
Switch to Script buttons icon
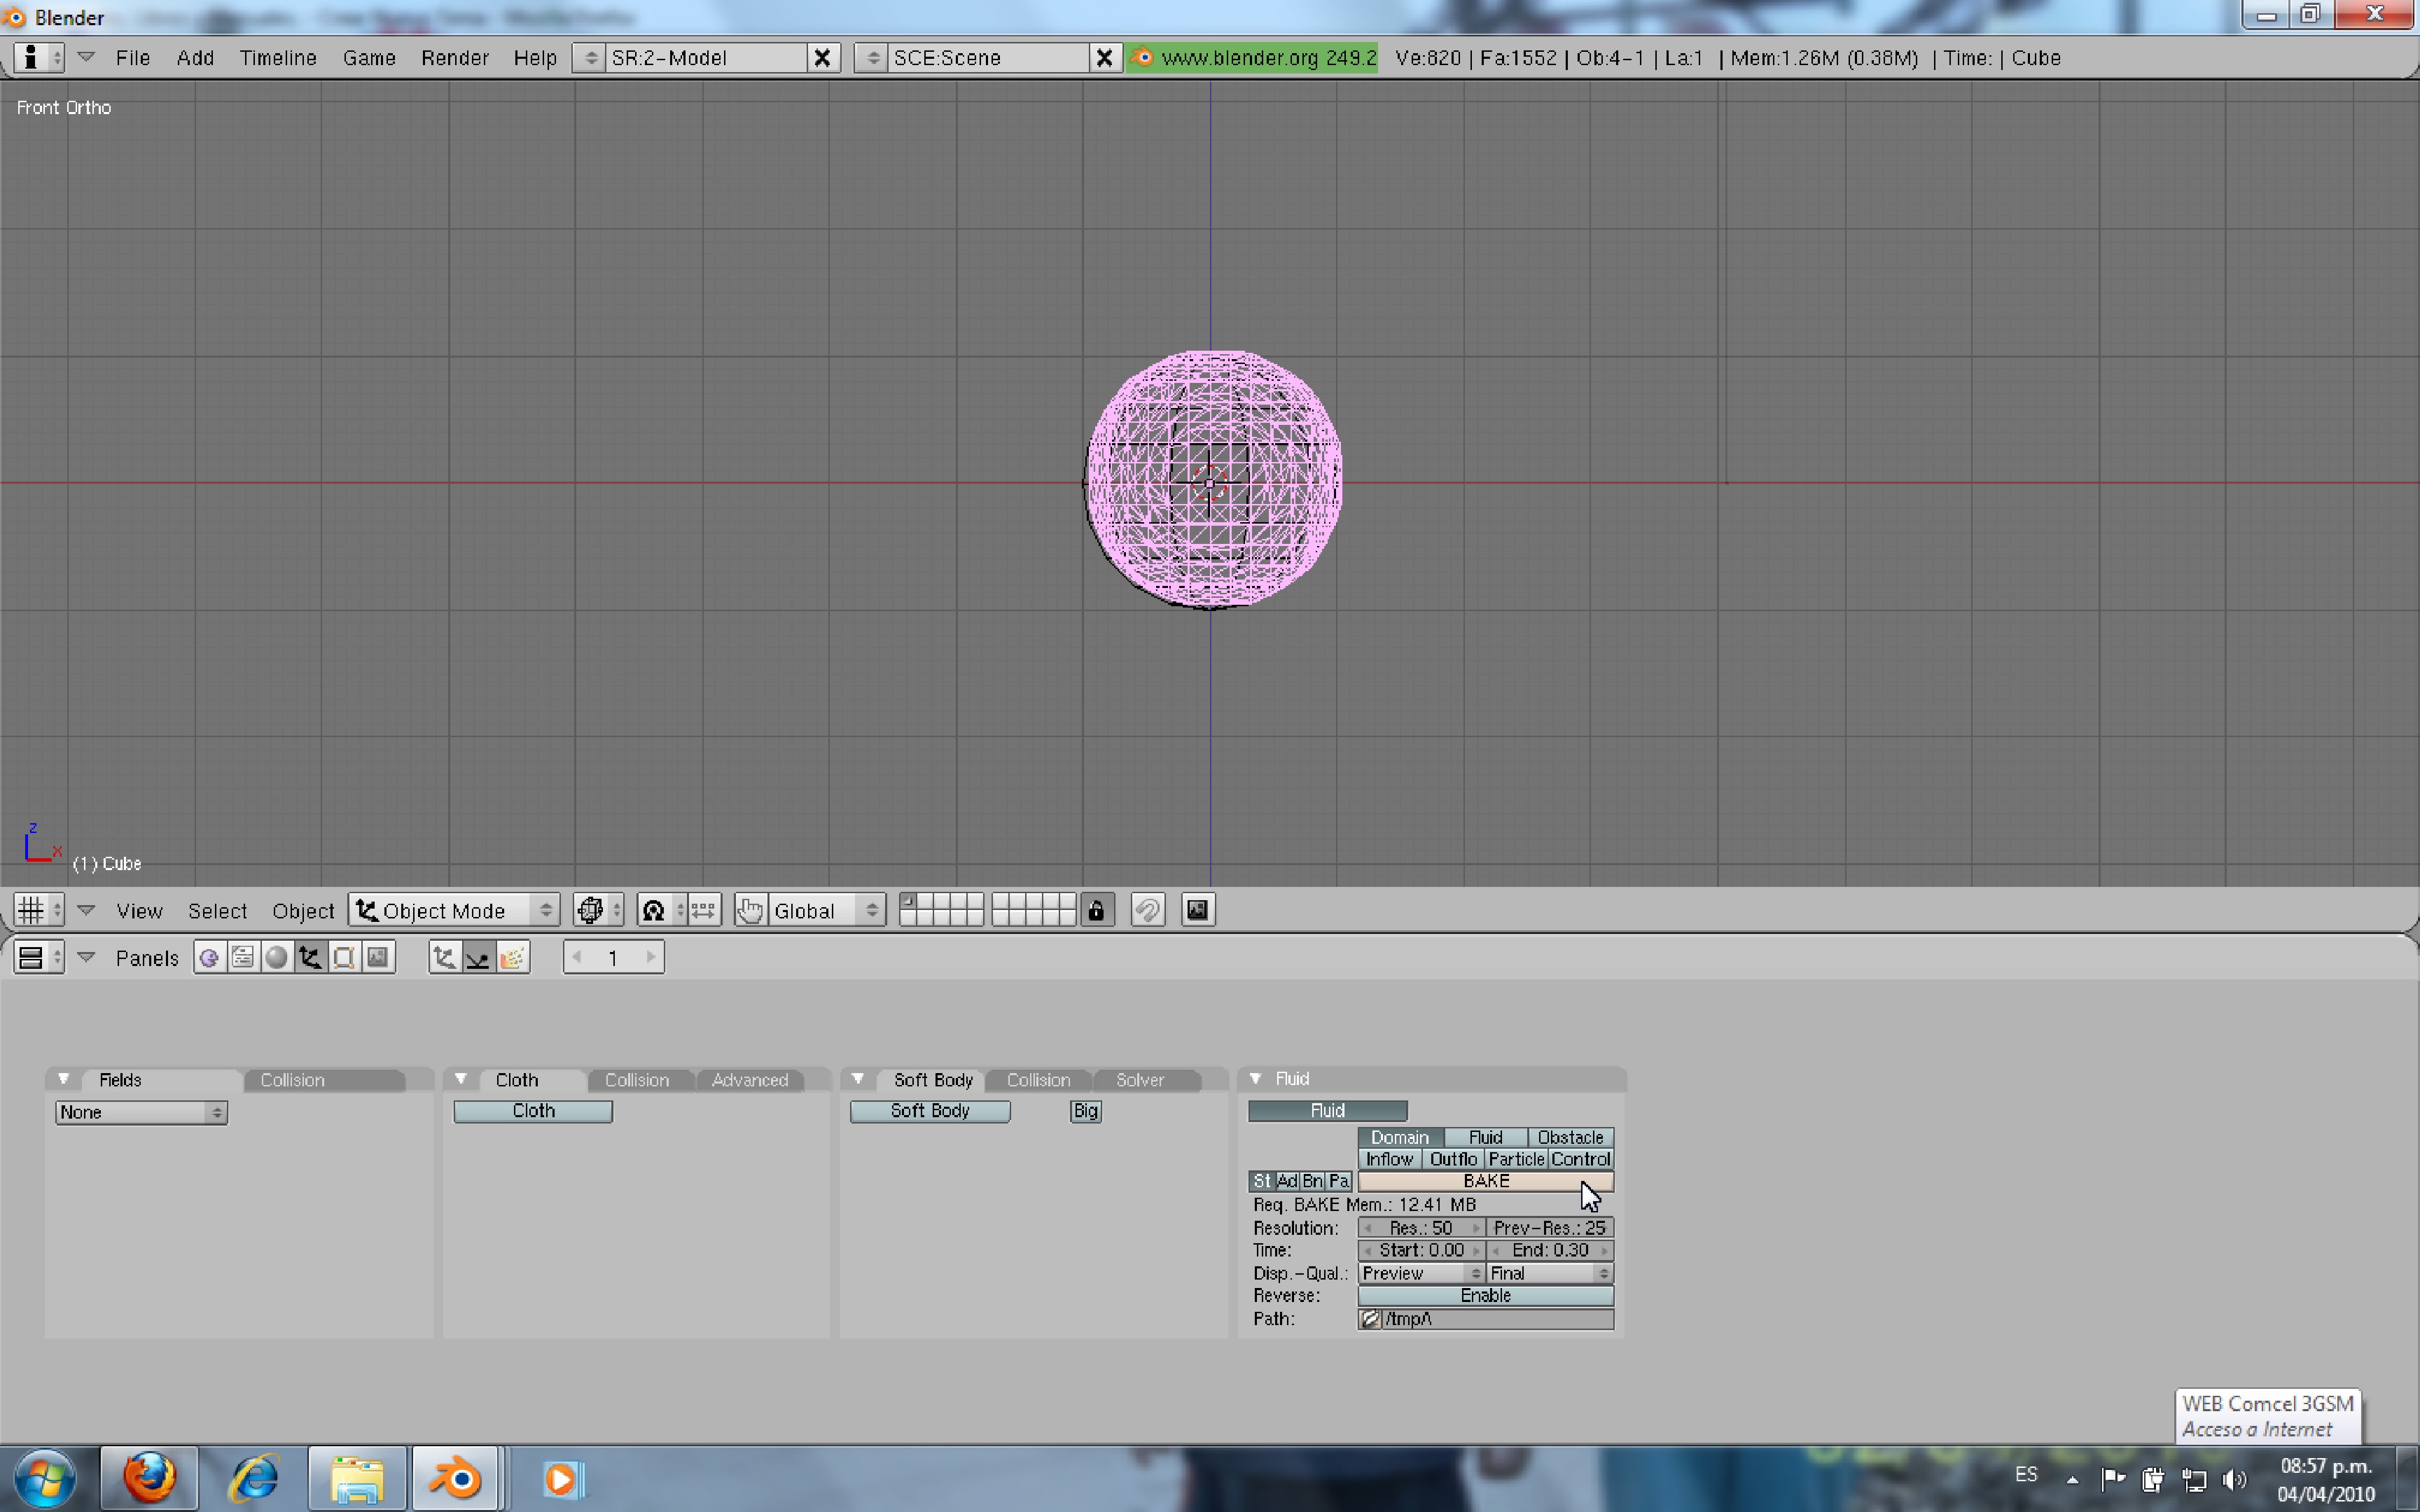[x=243, y=958]
